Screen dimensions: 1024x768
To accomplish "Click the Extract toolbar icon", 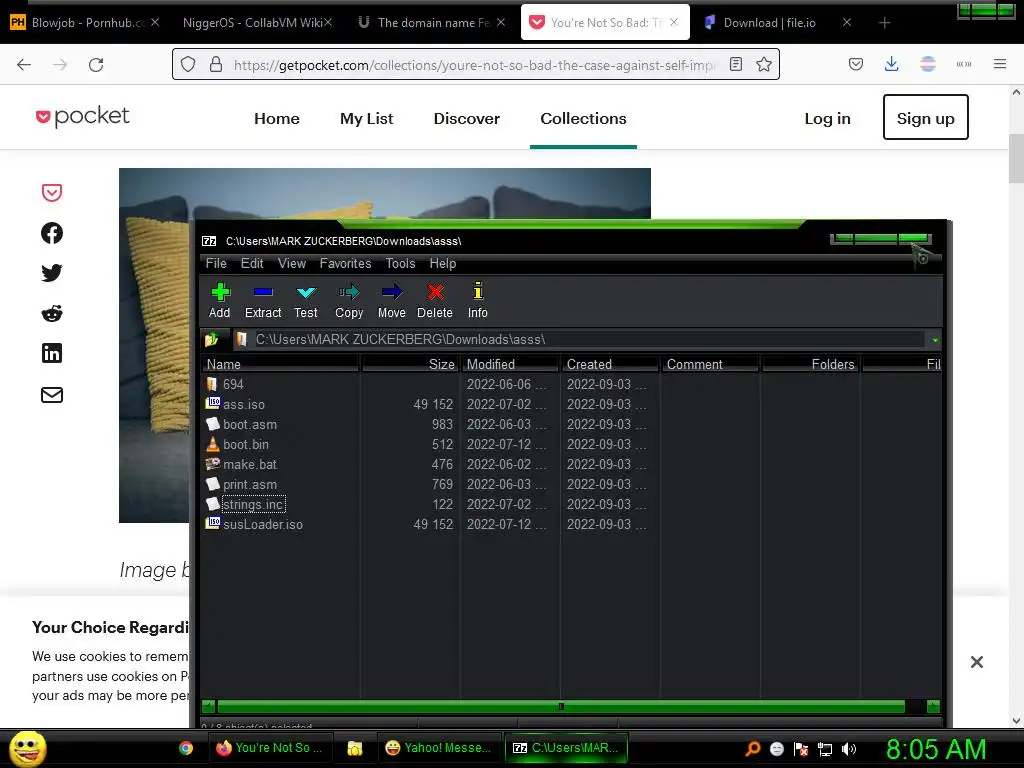I will click(263, 300).
